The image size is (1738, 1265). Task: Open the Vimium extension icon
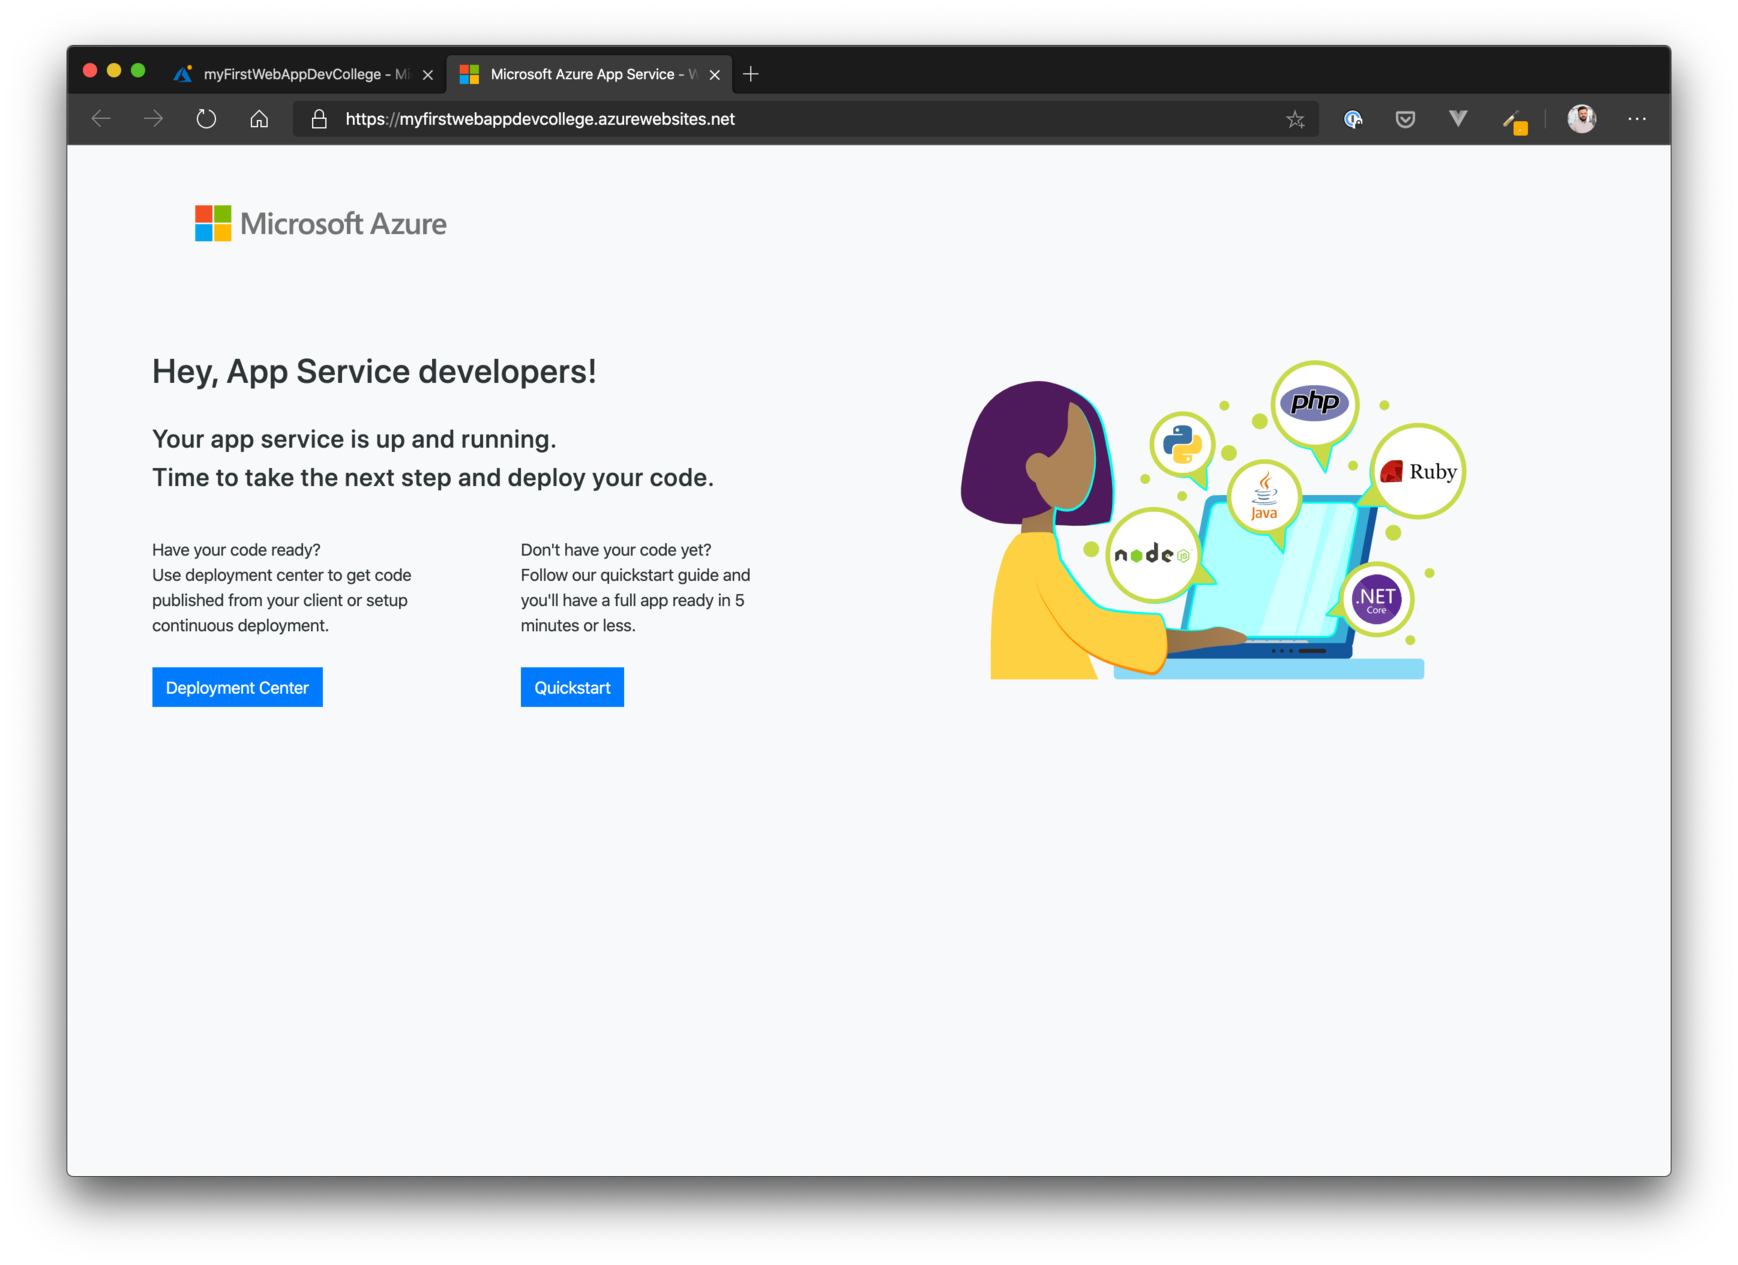click(x=1458, y=119)
